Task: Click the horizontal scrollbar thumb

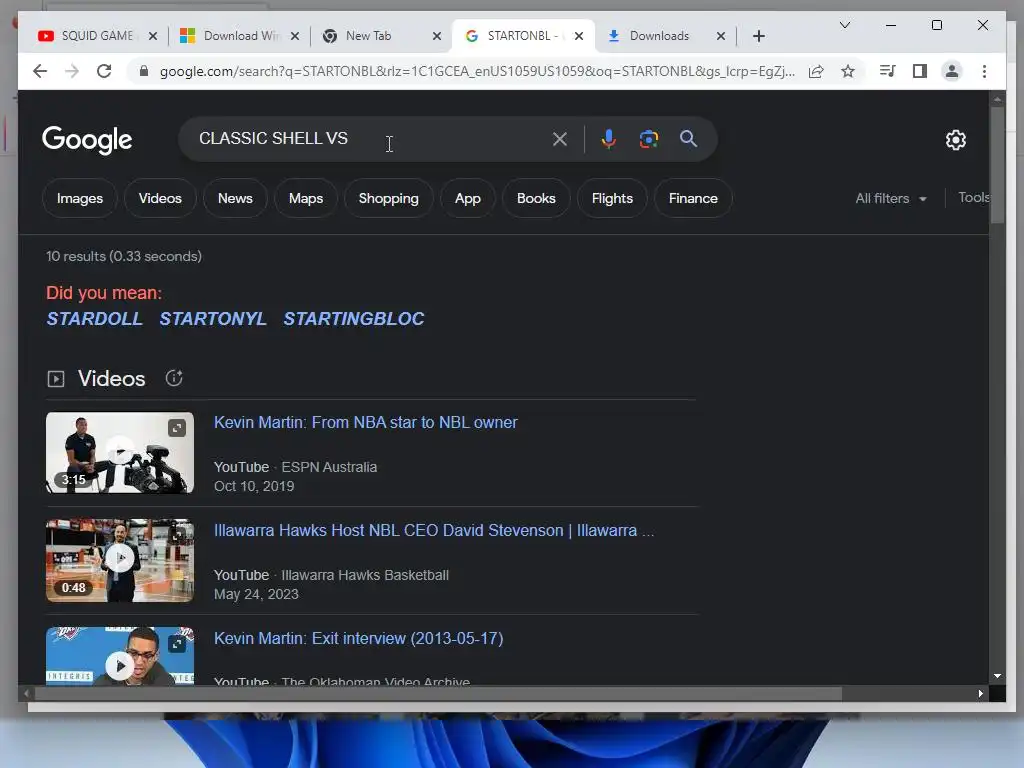Action: click(438, 694)
